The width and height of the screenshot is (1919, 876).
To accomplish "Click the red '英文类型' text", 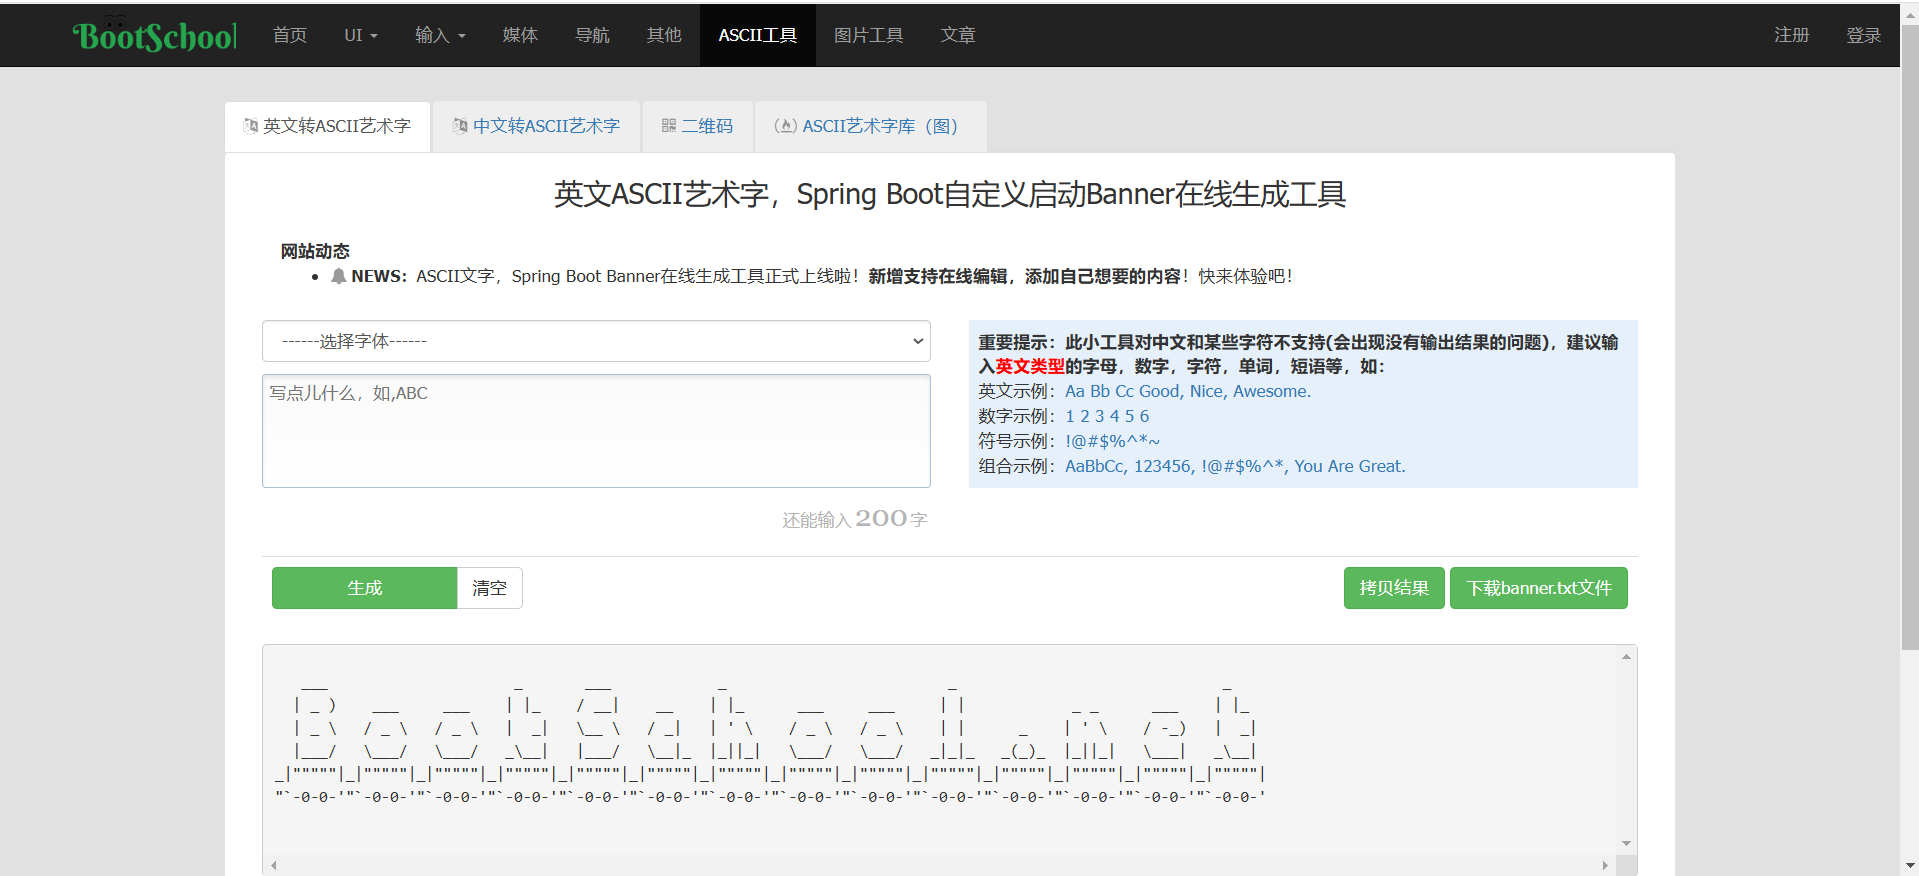I will (1030, 366).
